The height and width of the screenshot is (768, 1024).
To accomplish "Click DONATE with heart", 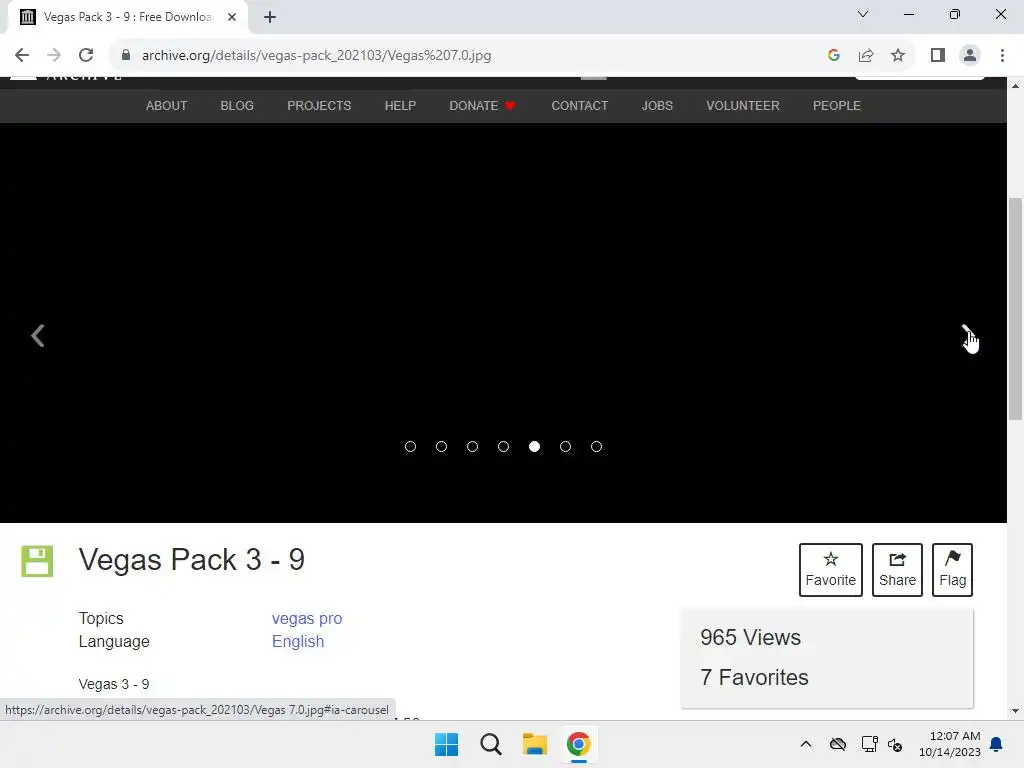I will point(482,106).
